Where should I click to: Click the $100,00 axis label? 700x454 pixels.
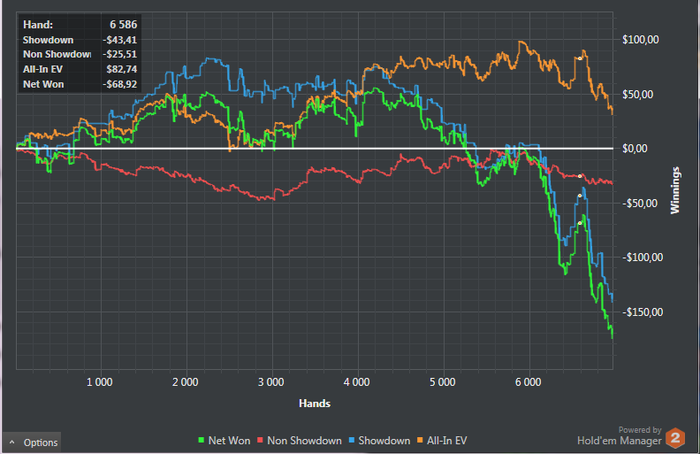pyautogui.click(x=641, y=40)
